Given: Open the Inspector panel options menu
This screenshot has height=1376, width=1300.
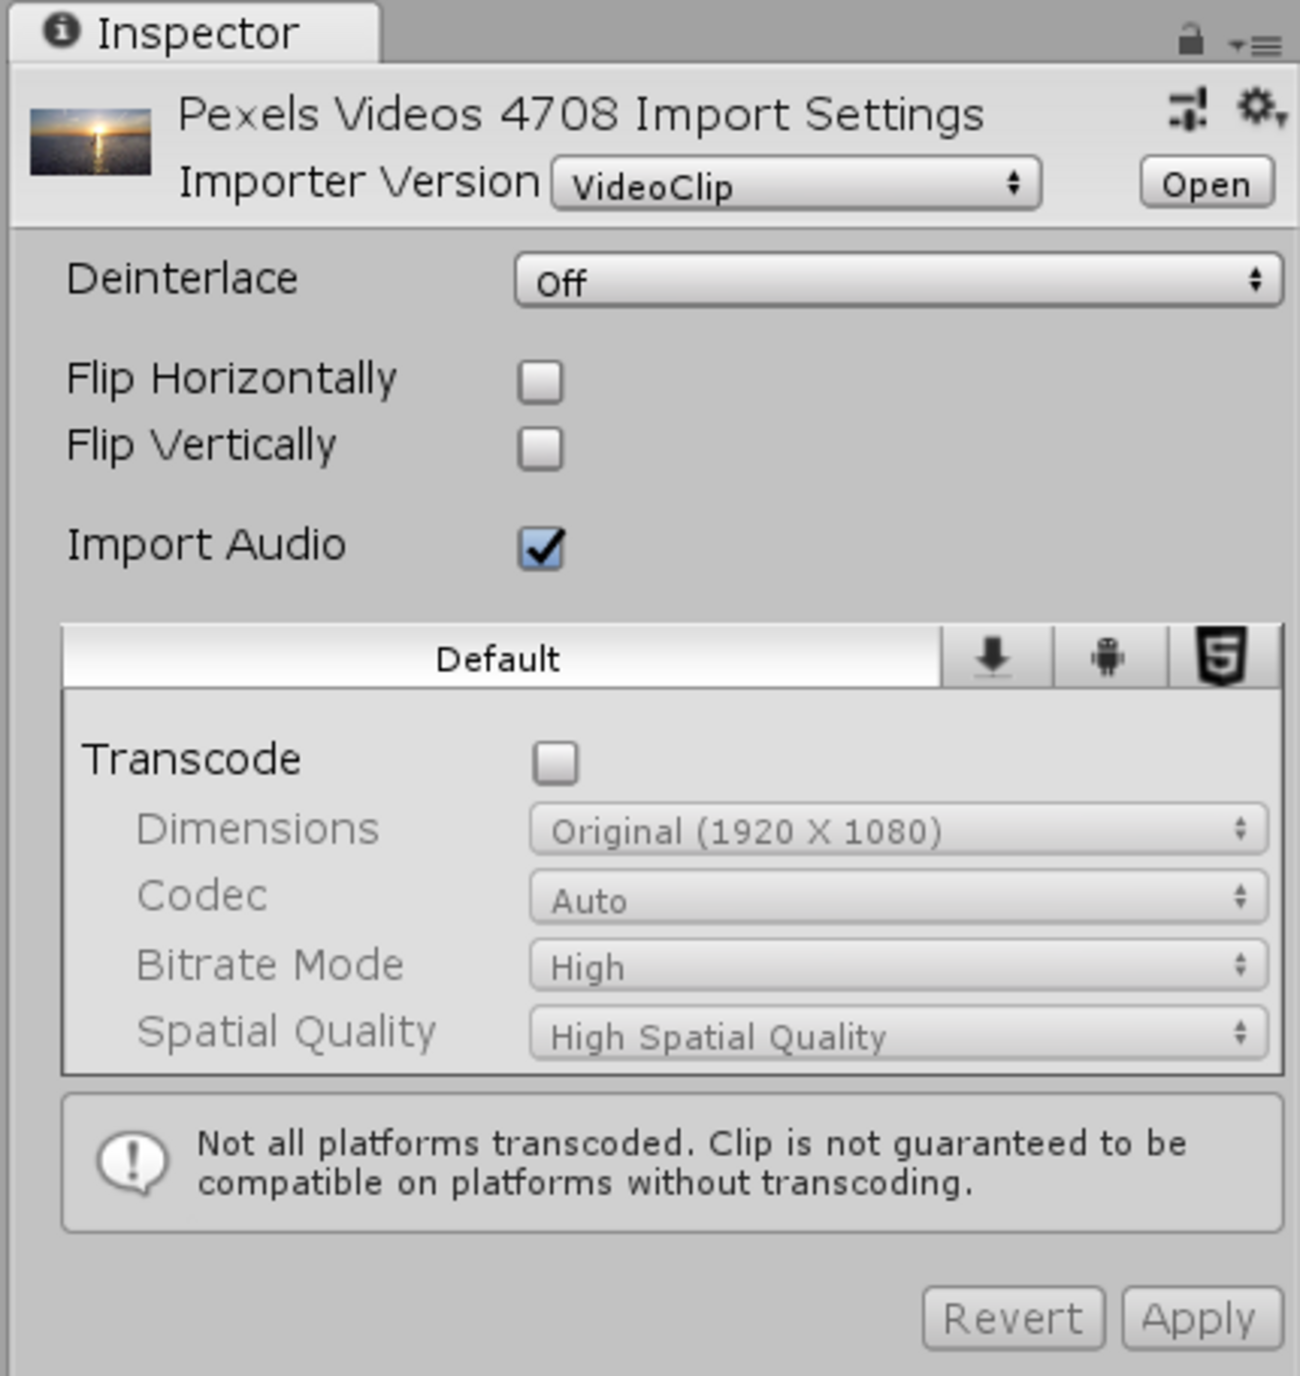Looking at the screenshot, I should coord(1256,44).
